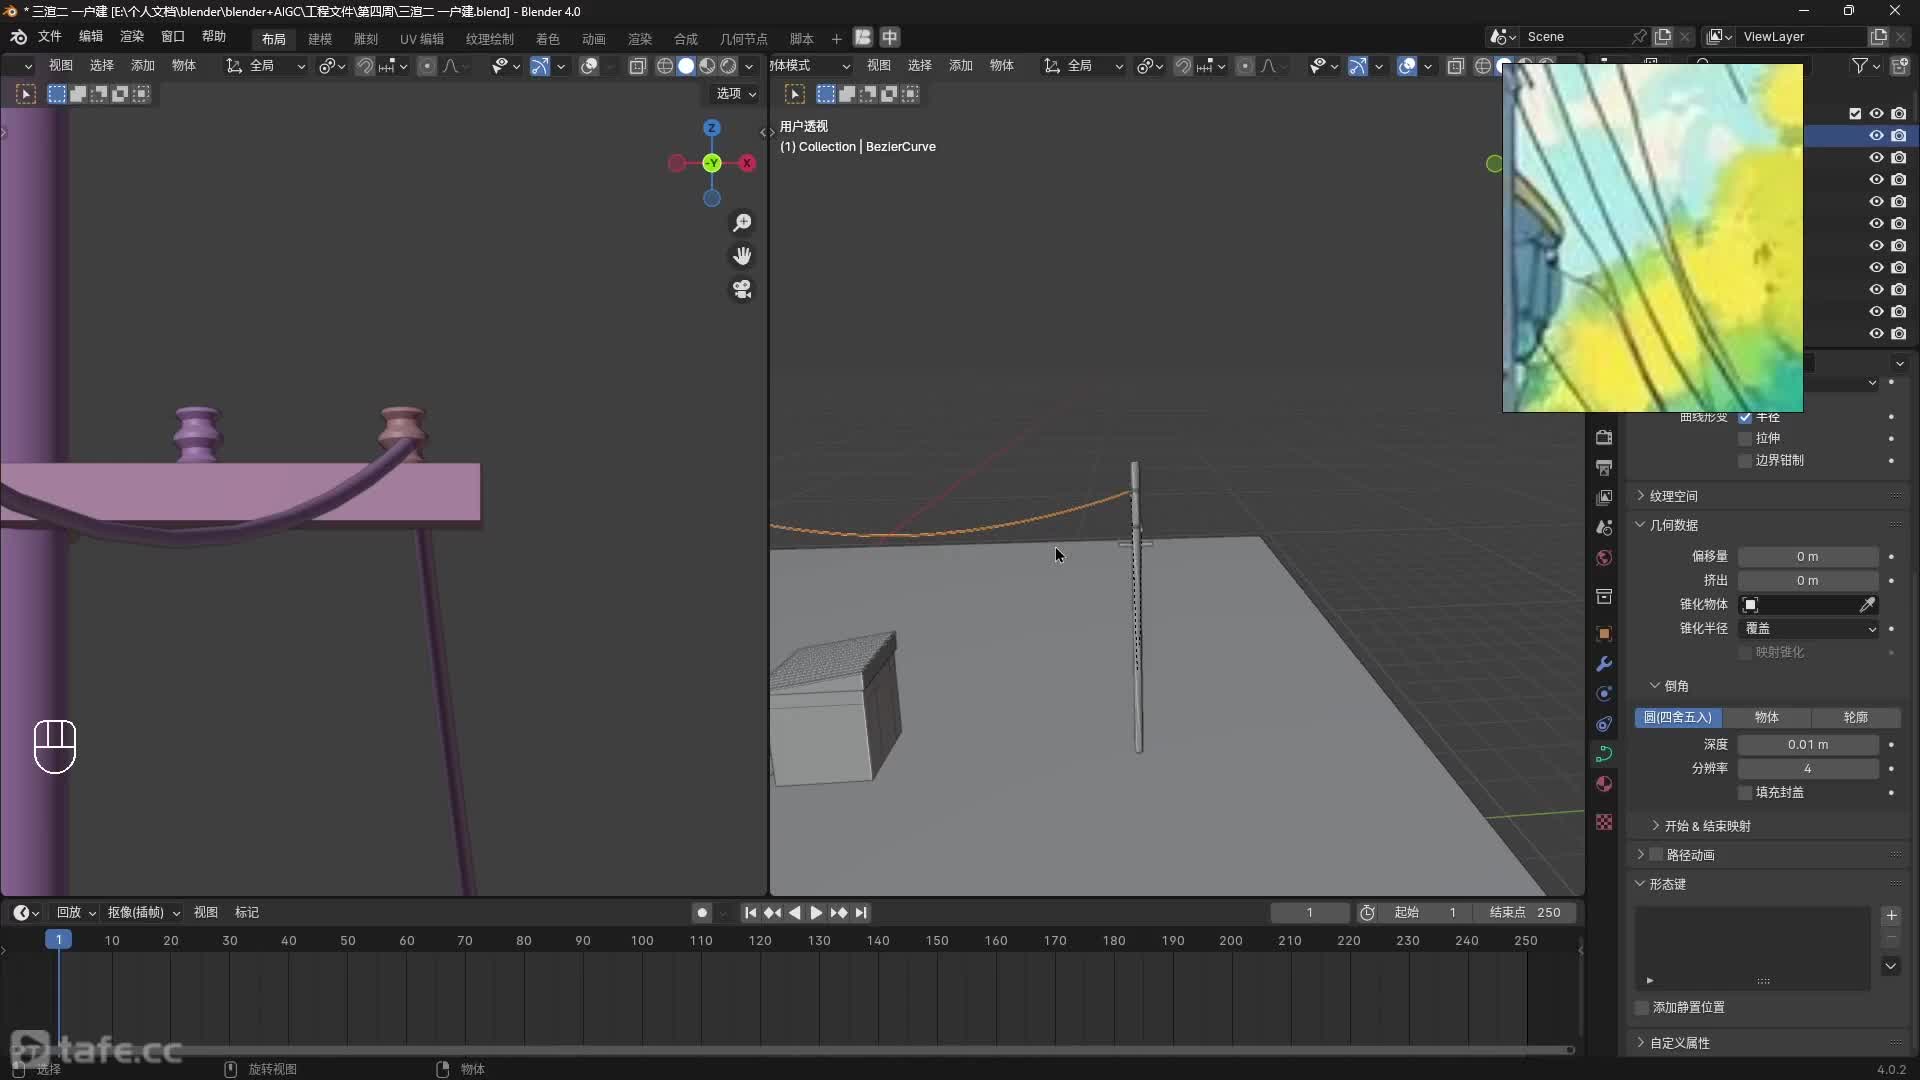Open the Physics properties tab icon
Screen dimensions: 1920x1080
pos(1604,693)
